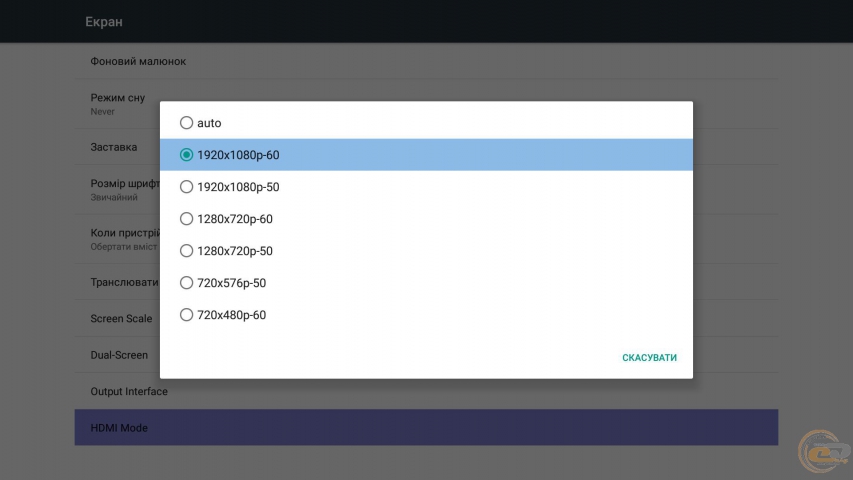Select the 720x480p-60 option
The height and width of the screenshot is (480, 853).
tap(186, 315)
